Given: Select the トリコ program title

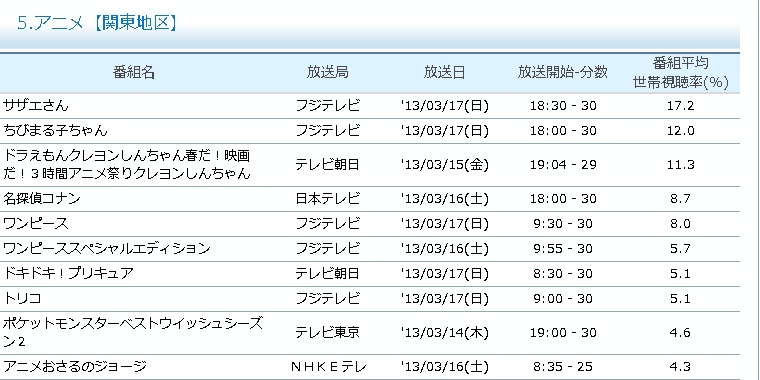Looking at the screenshot, I should pos(22,299).
